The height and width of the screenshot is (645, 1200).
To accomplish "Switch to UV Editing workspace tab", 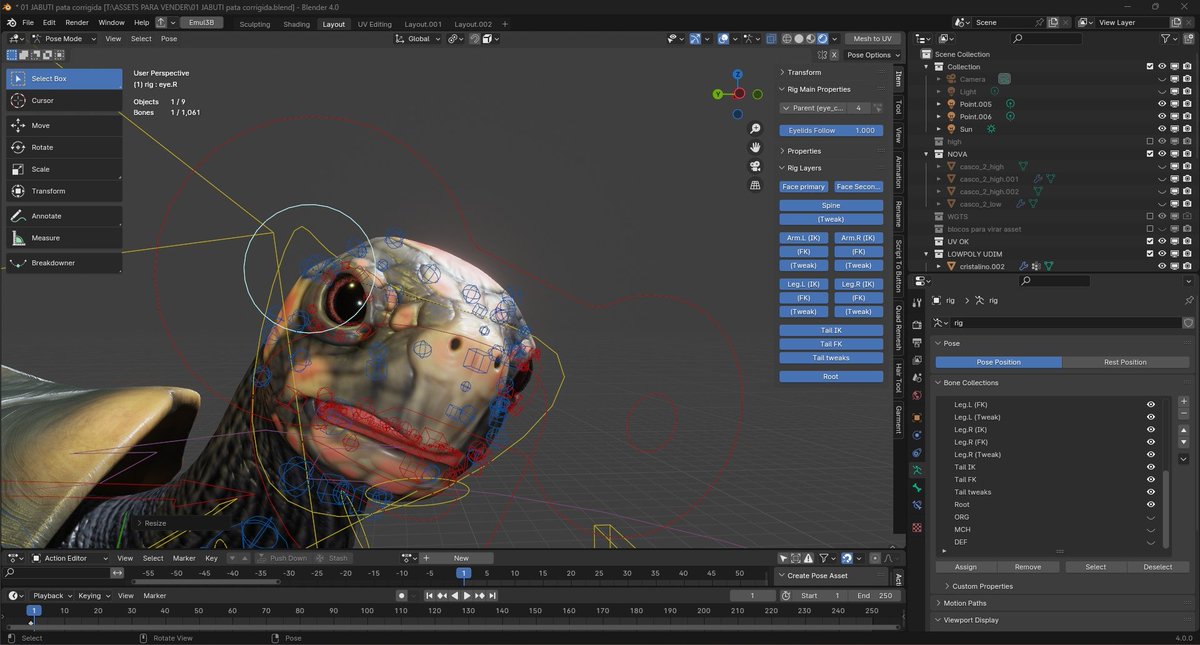I will point(375,24).
